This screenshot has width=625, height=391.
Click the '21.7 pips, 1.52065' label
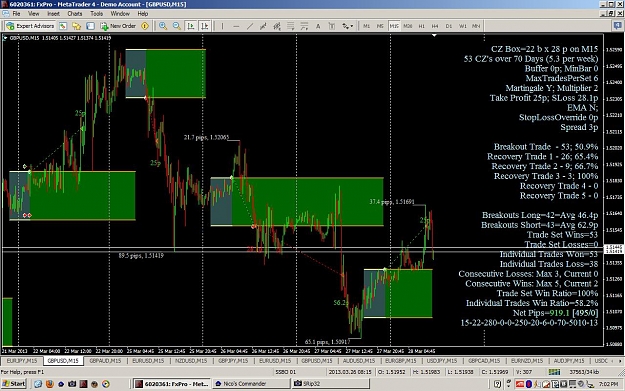coord(206,138)
